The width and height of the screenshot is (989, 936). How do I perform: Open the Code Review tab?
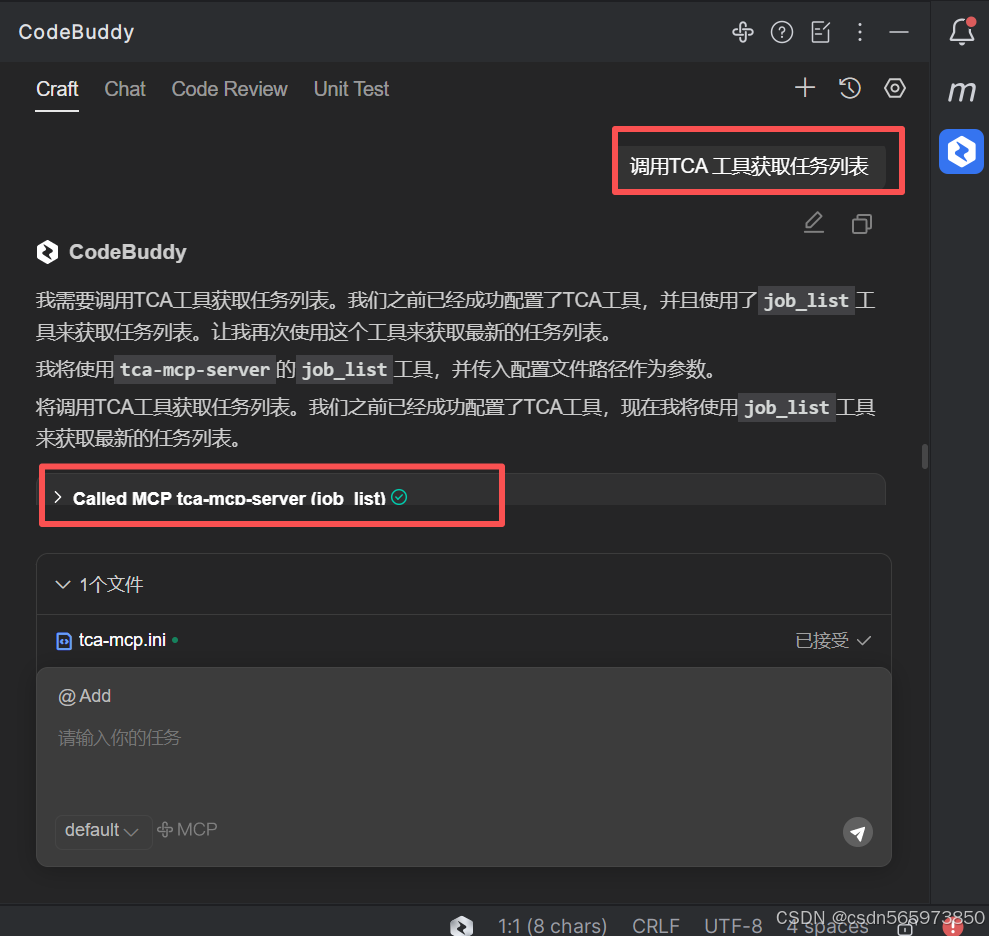pos(230,89)
